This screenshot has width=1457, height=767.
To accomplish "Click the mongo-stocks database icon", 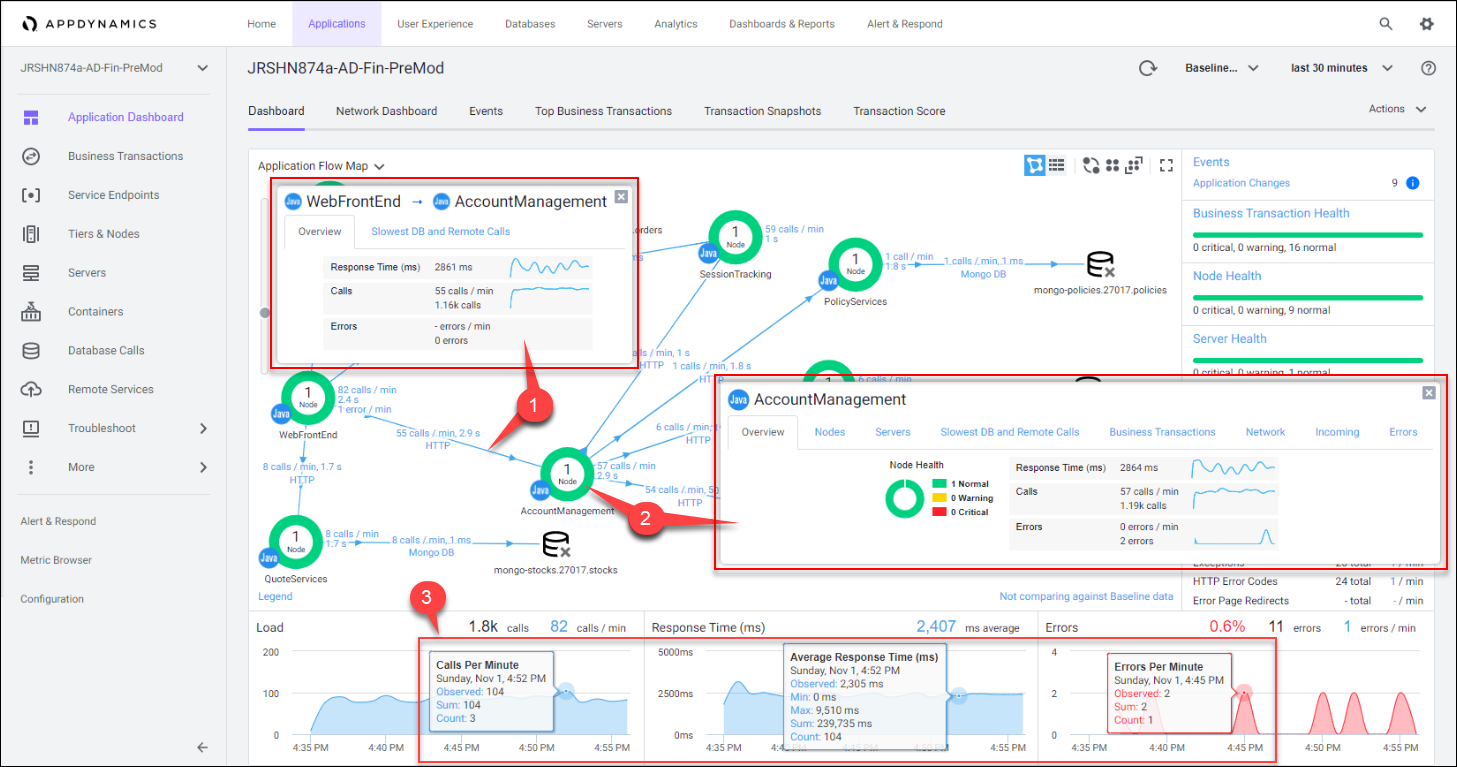I will click(x=555, y=545).
